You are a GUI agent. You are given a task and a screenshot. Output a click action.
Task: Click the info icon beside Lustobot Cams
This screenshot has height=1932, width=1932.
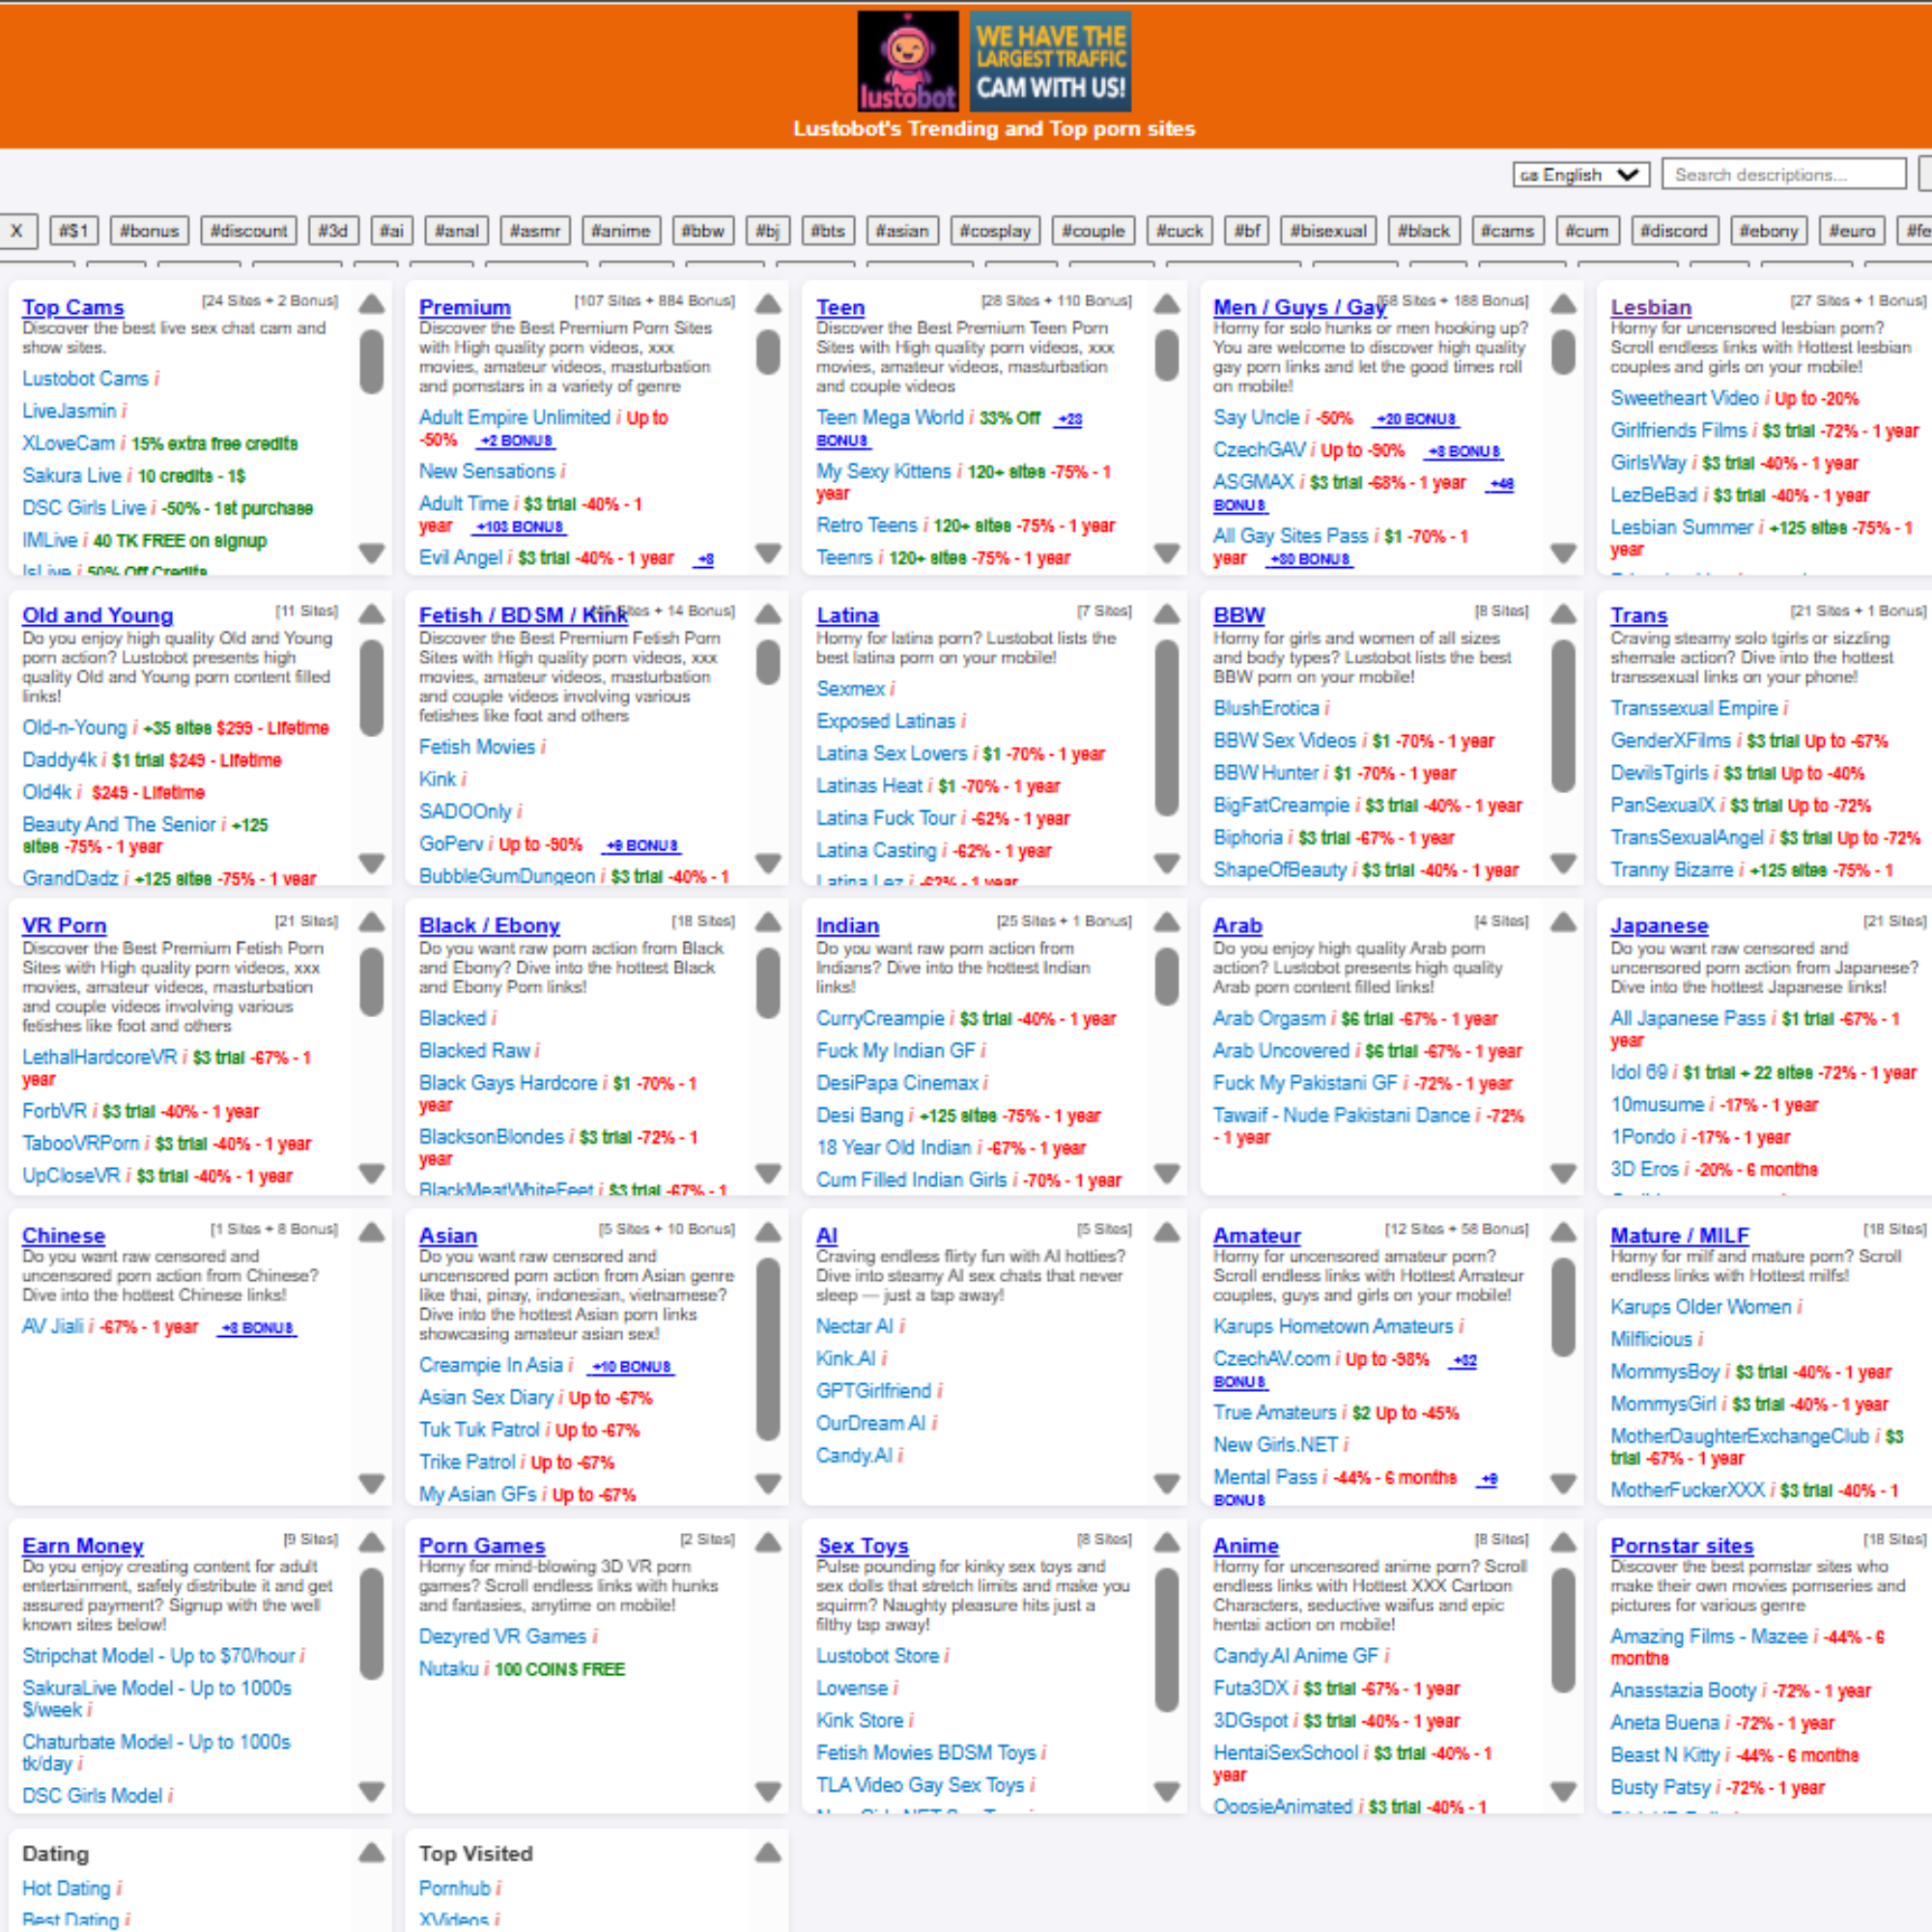coord(157,379)
